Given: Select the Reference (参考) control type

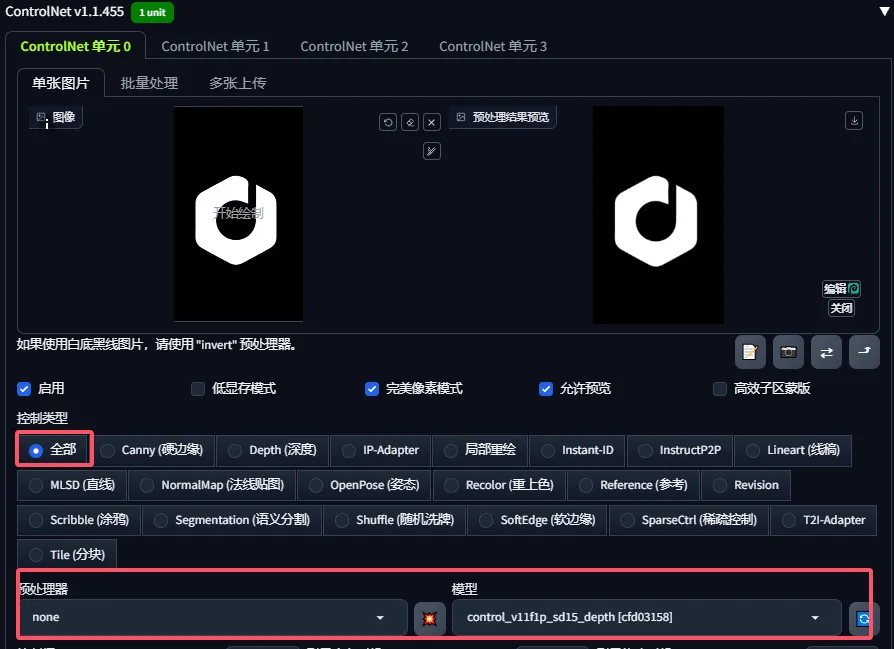Looking at the screenshot, I should click(x=633, y=485).
